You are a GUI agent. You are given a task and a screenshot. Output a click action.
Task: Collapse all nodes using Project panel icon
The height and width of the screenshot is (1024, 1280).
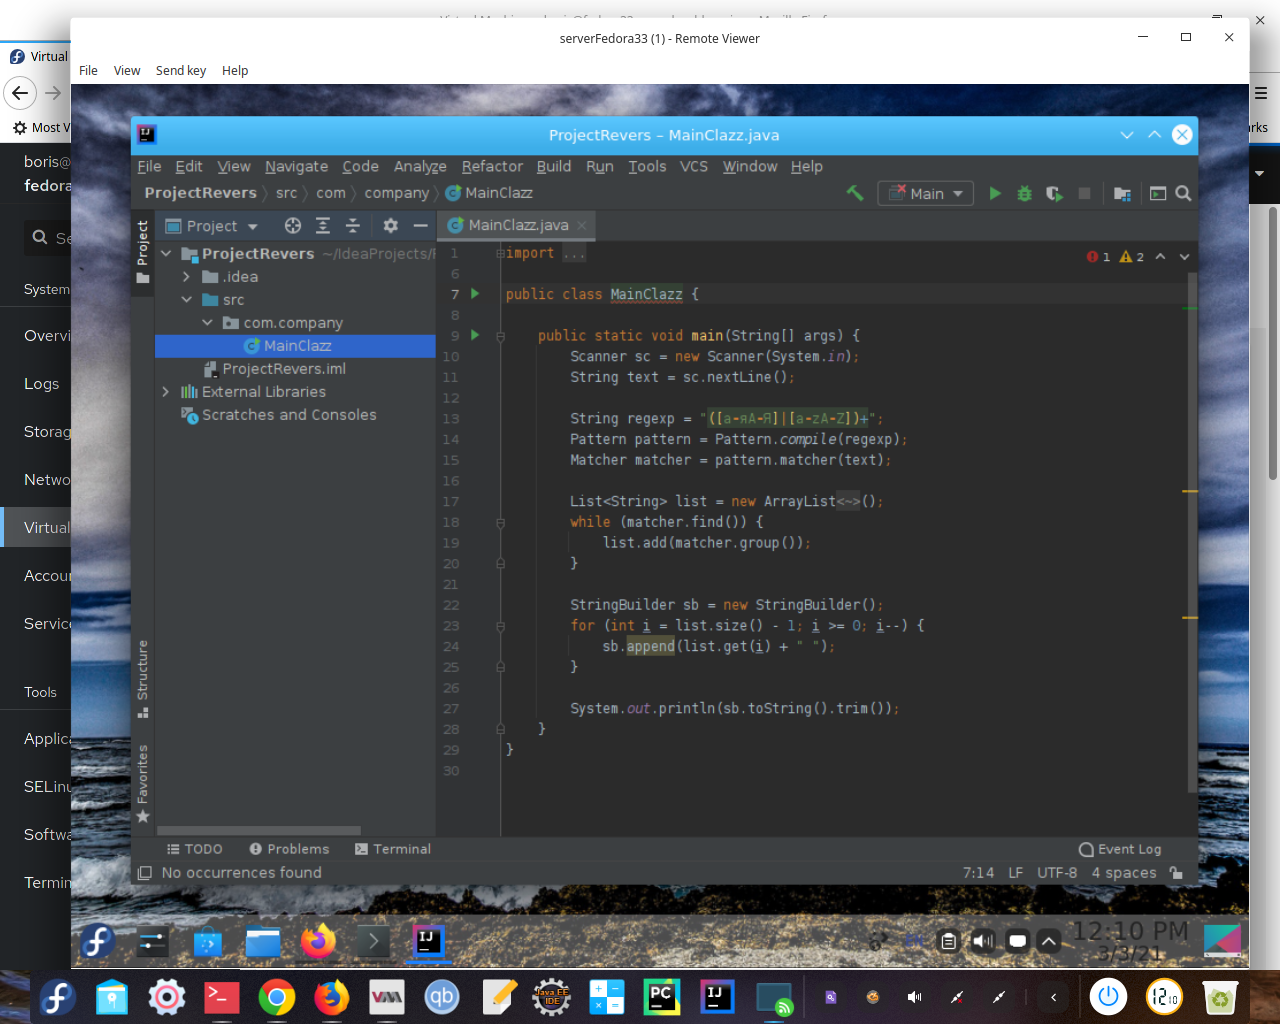pyautogui.click(x=352, y=226)
